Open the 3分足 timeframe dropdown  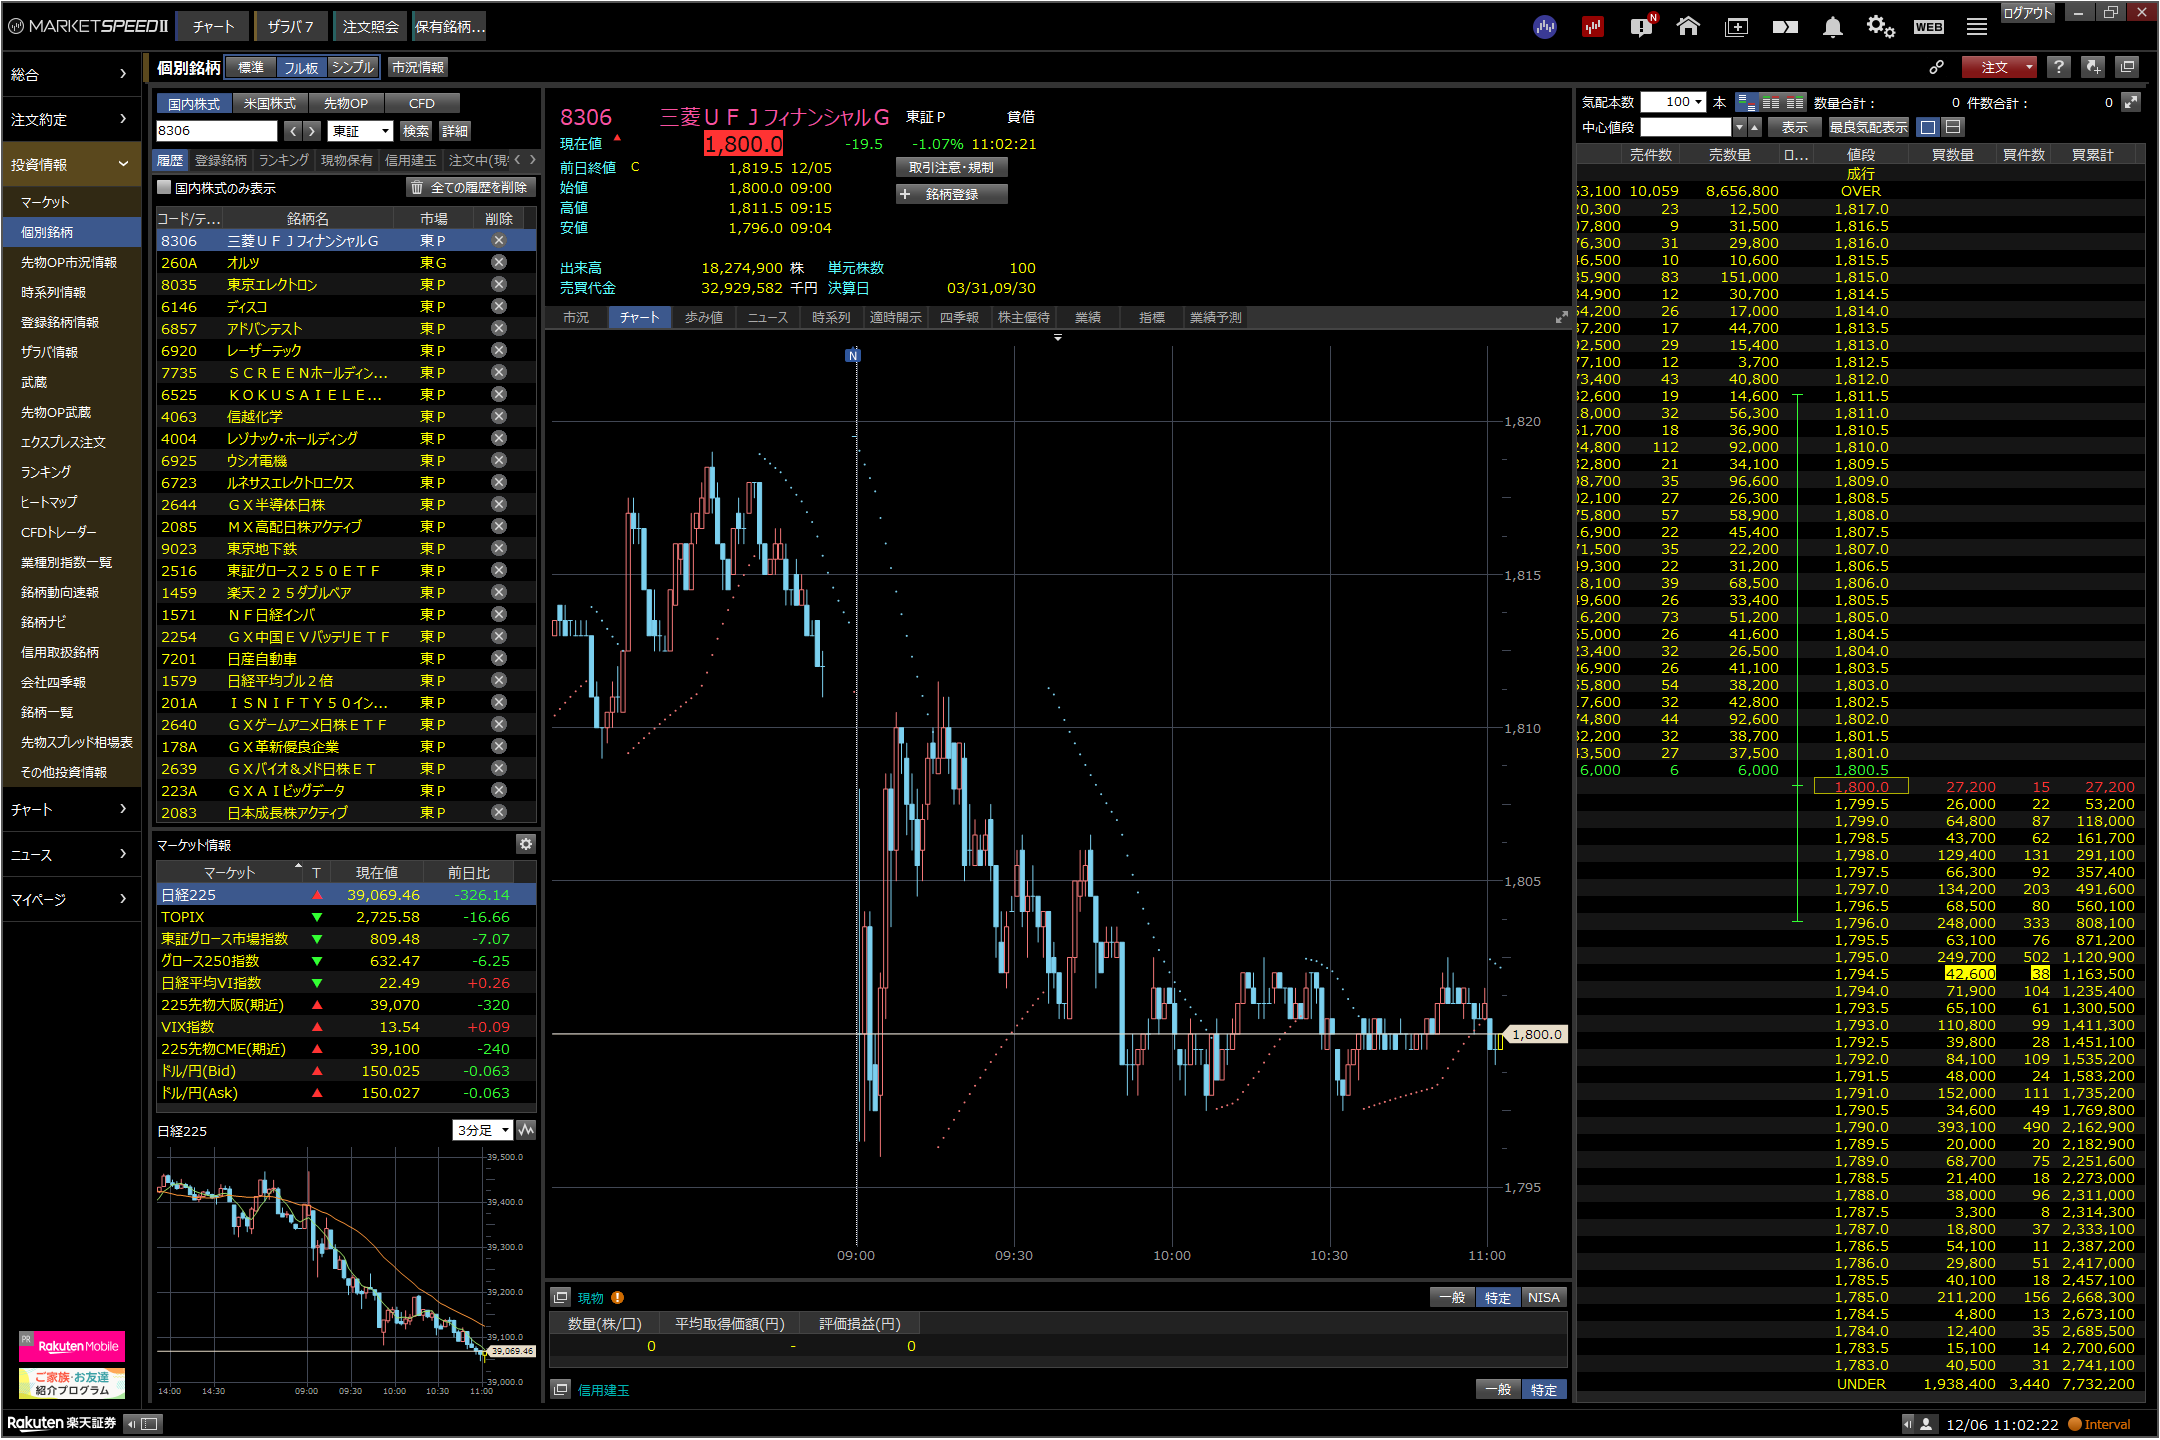tap(483, 1130)
